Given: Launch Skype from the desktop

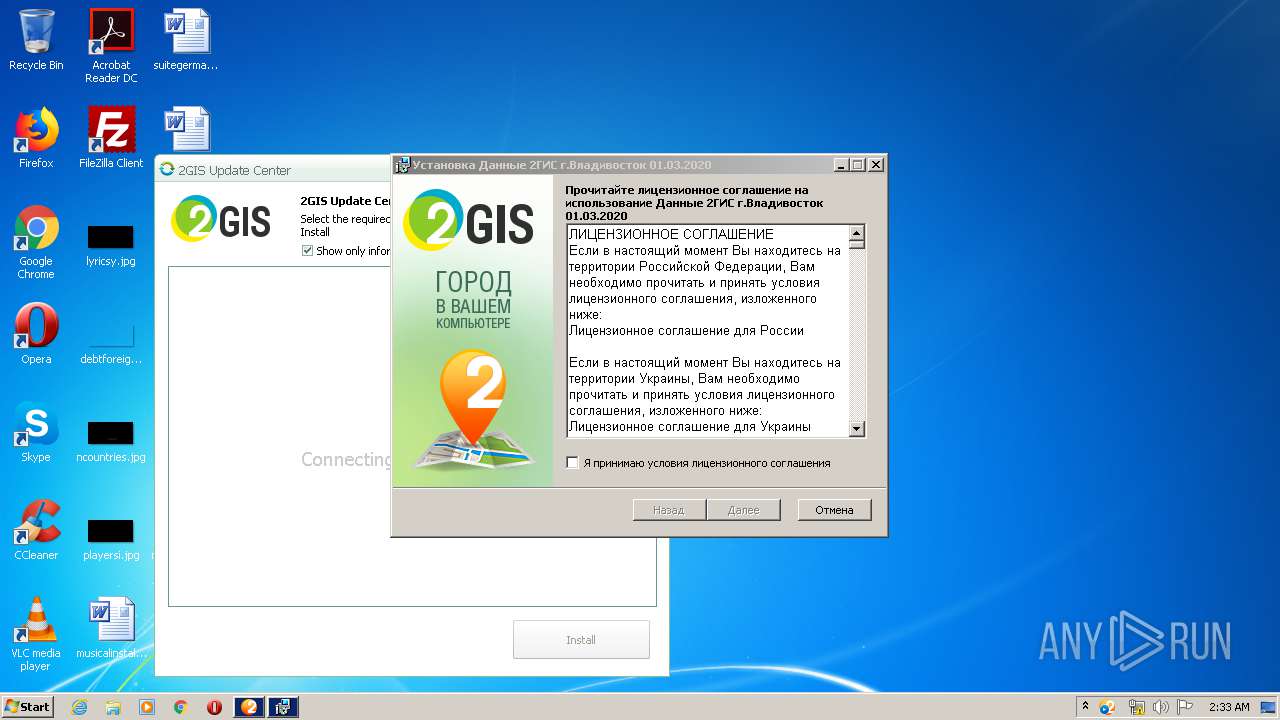Looking at the screenshot, I should tap(36, 432).
